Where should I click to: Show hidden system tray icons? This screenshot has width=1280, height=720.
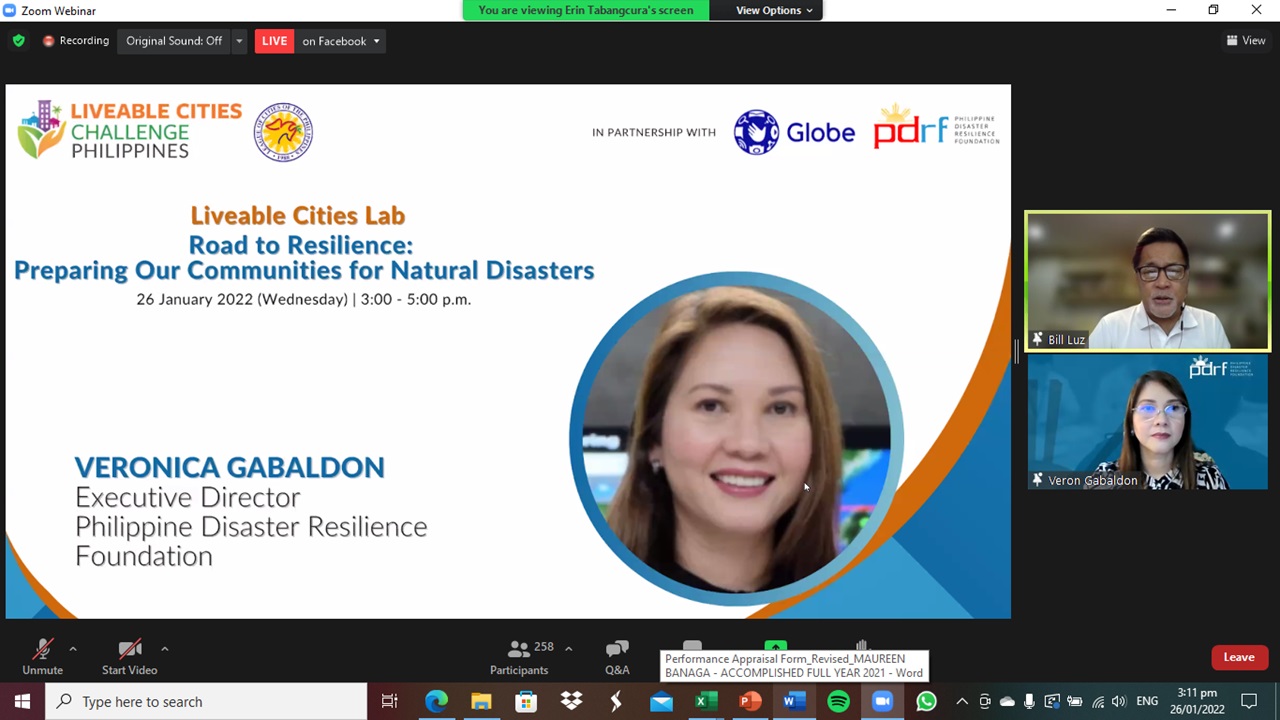(x=962, y=701)
